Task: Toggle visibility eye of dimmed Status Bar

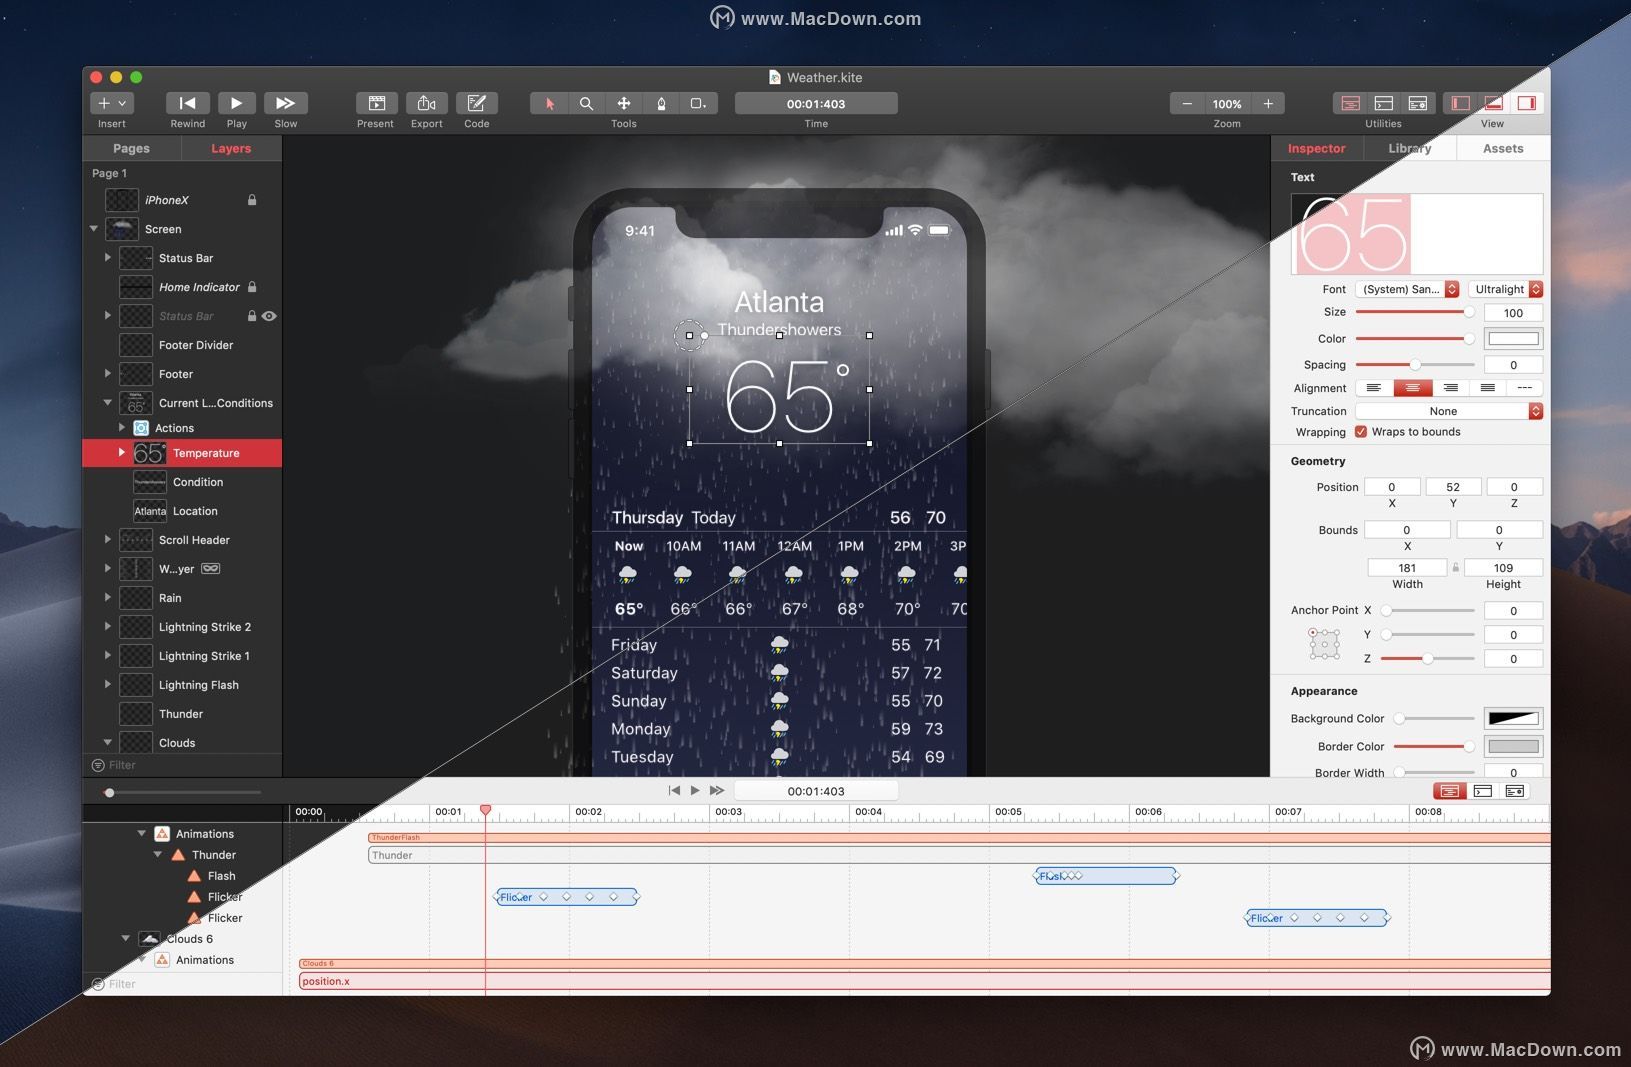Action: click(x=269, y=316)
